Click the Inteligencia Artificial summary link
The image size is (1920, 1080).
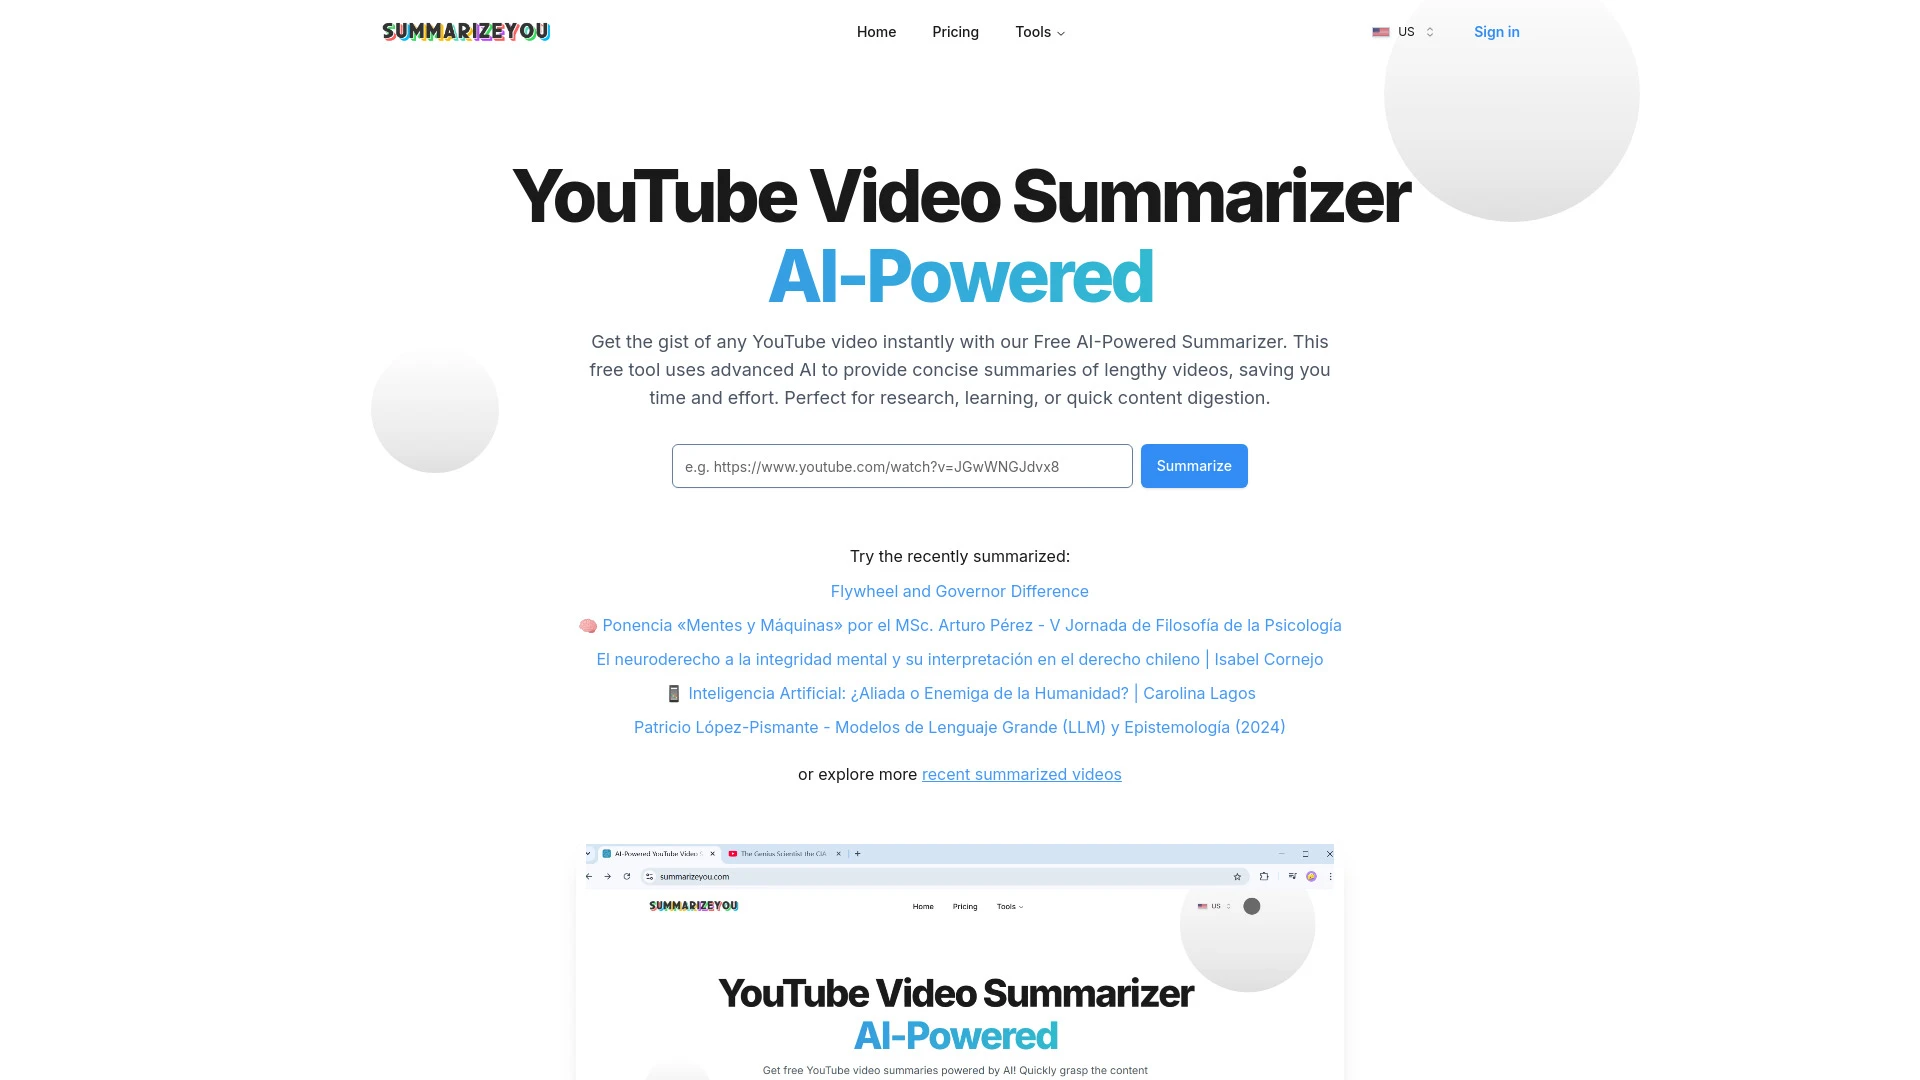[959, 692]
